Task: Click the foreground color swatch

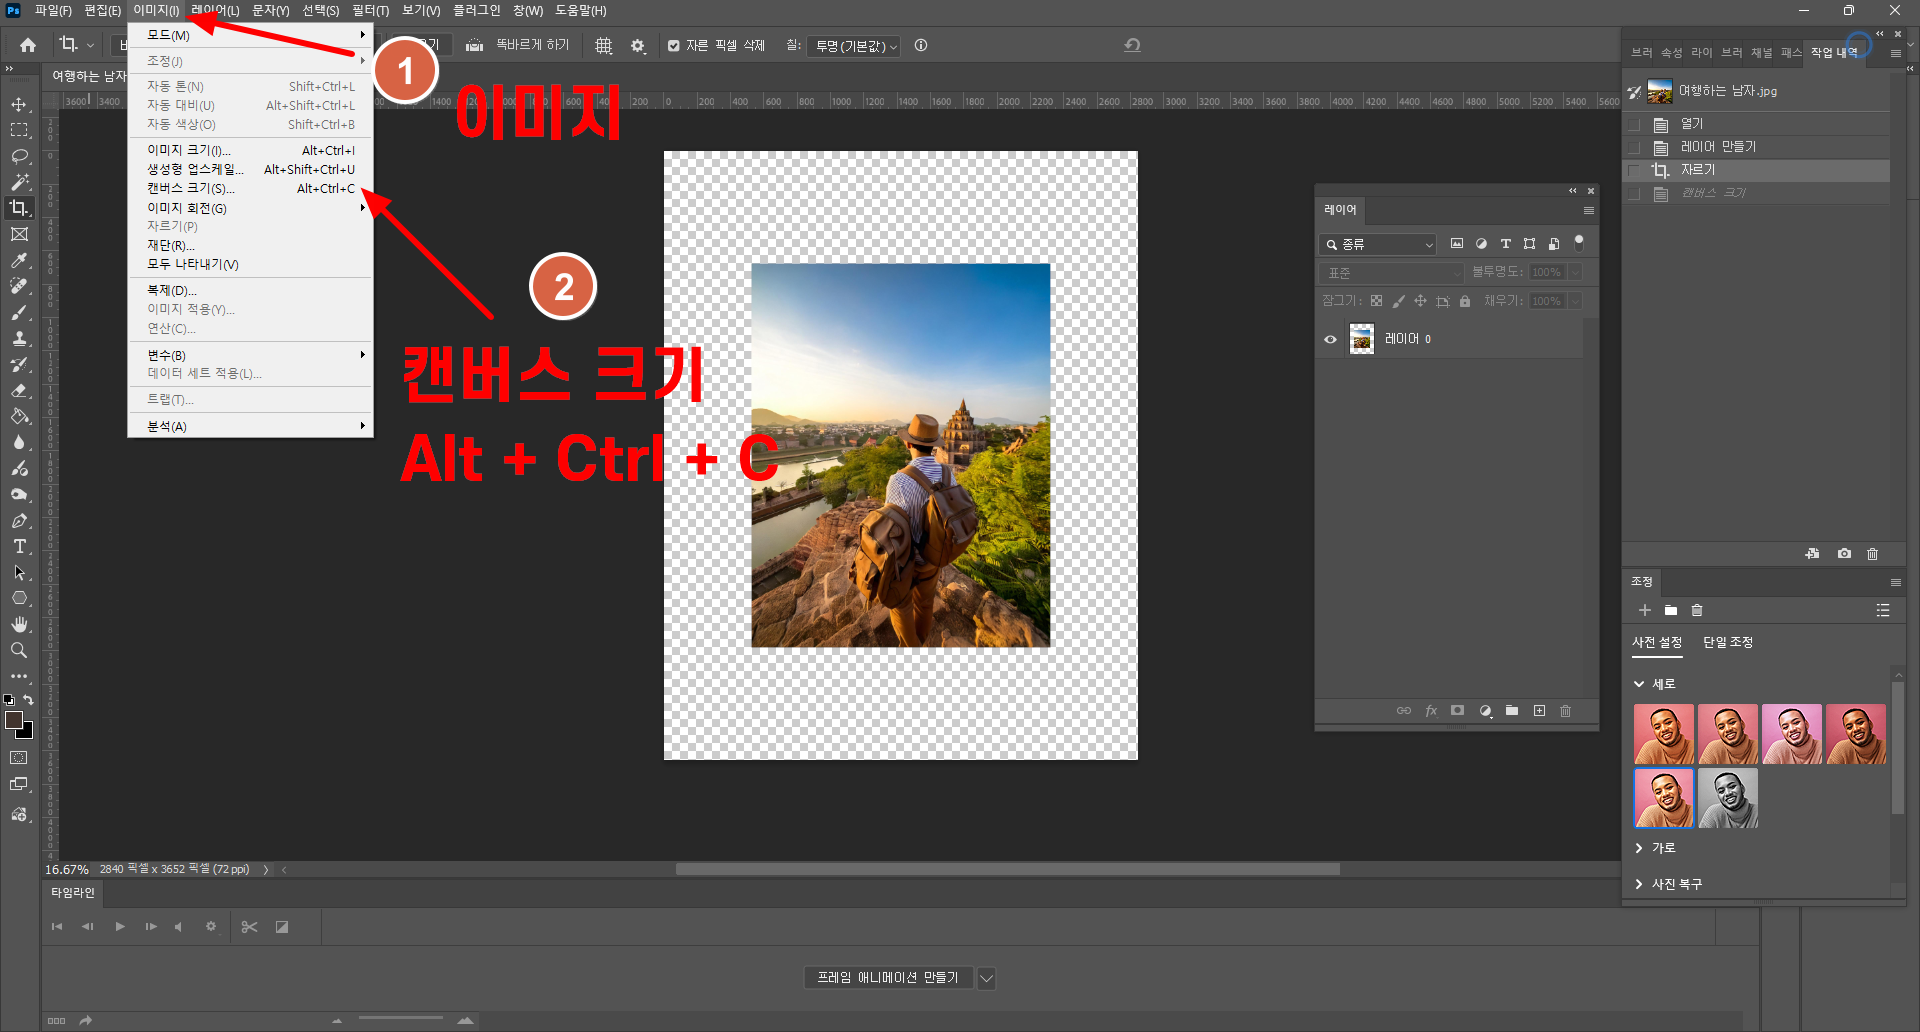Action: [14, 721]
